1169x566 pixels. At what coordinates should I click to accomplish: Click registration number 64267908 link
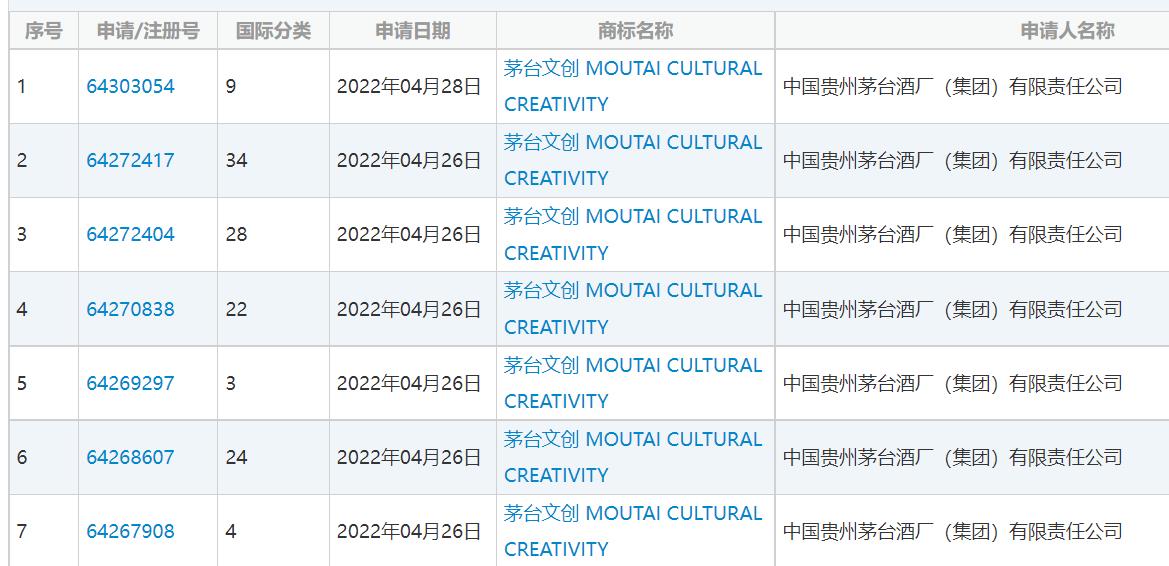tap(130, 531)
